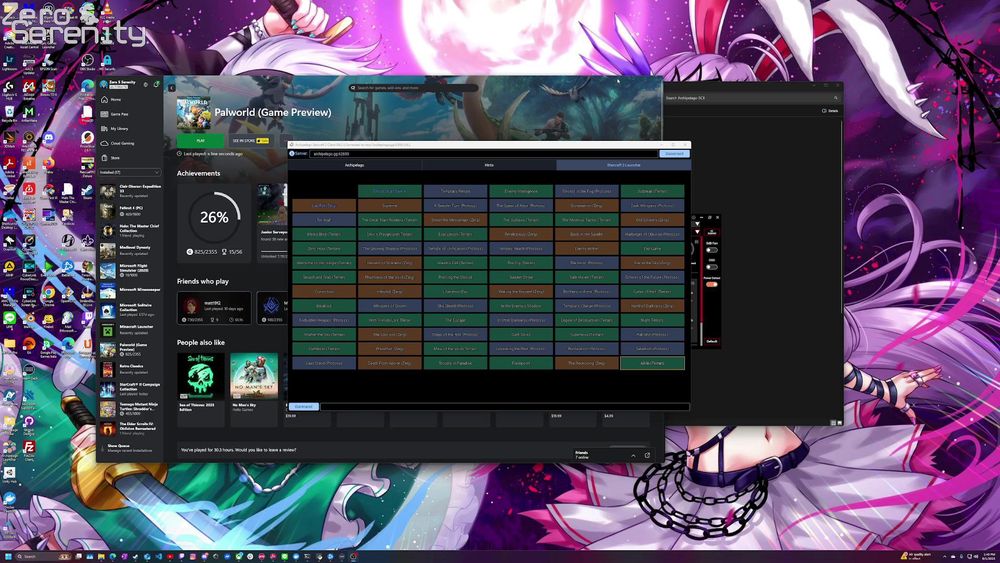Launch Safe Haven (Terran) mission
Screen dimensions: 1000x563
click(587, 277)
